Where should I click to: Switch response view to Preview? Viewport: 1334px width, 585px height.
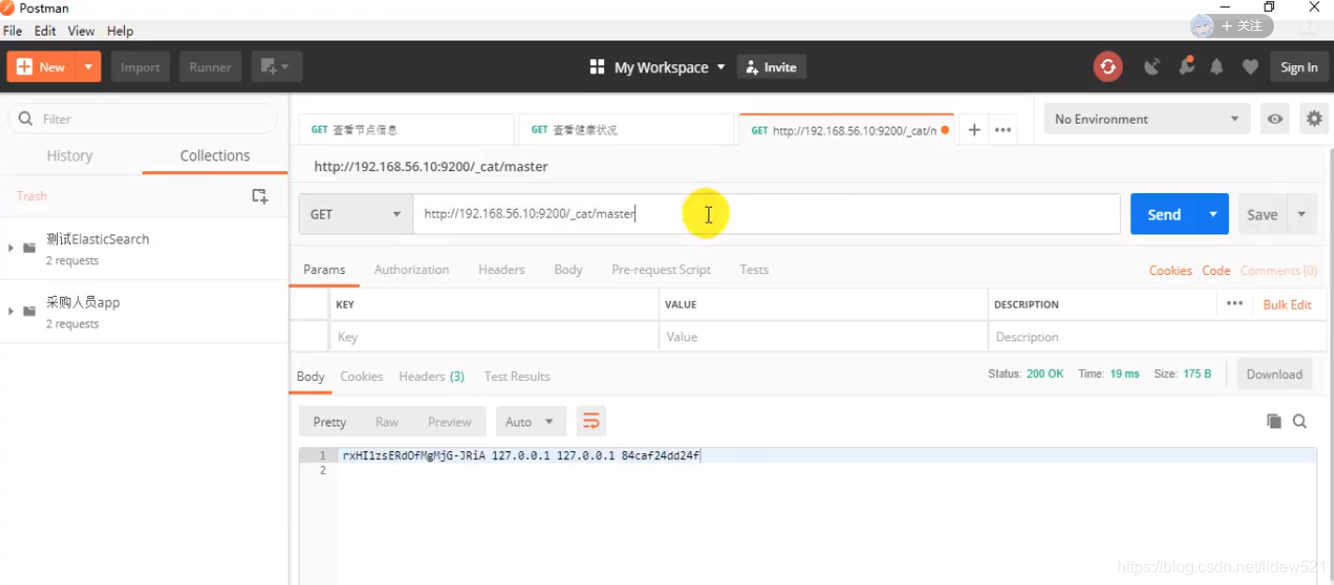(449, 422)
